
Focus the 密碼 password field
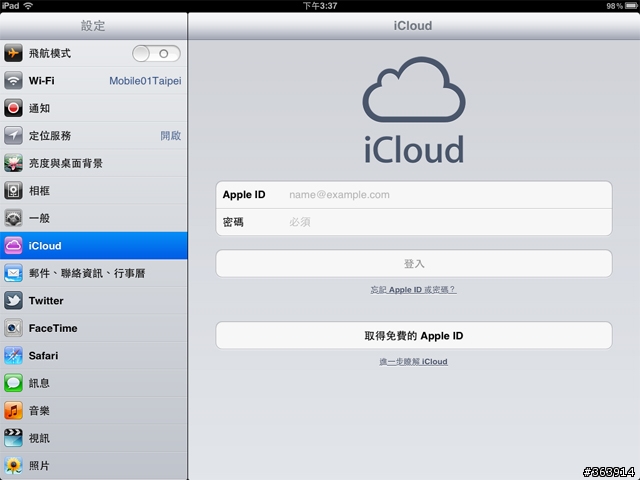coord(414,222)
